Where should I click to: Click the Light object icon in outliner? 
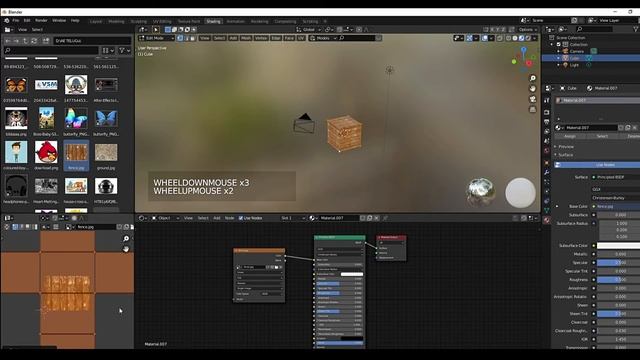point(566,65)
